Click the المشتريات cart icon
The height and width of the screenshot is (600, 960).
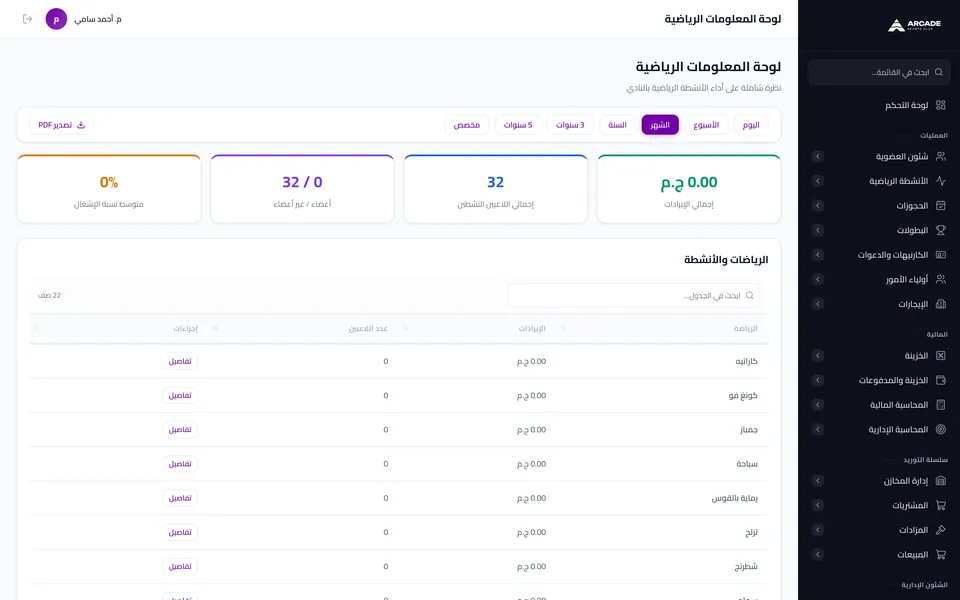pyautogui.click(x=941, y=505)
